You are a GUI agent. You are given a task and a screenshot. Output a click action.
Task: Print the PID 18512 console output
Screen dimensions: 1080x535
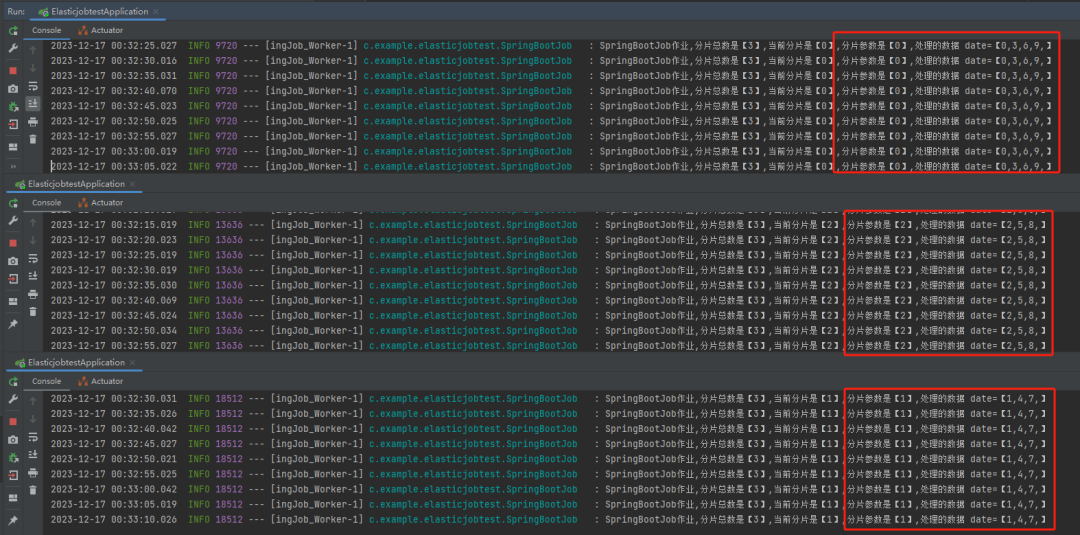(33, 473)
